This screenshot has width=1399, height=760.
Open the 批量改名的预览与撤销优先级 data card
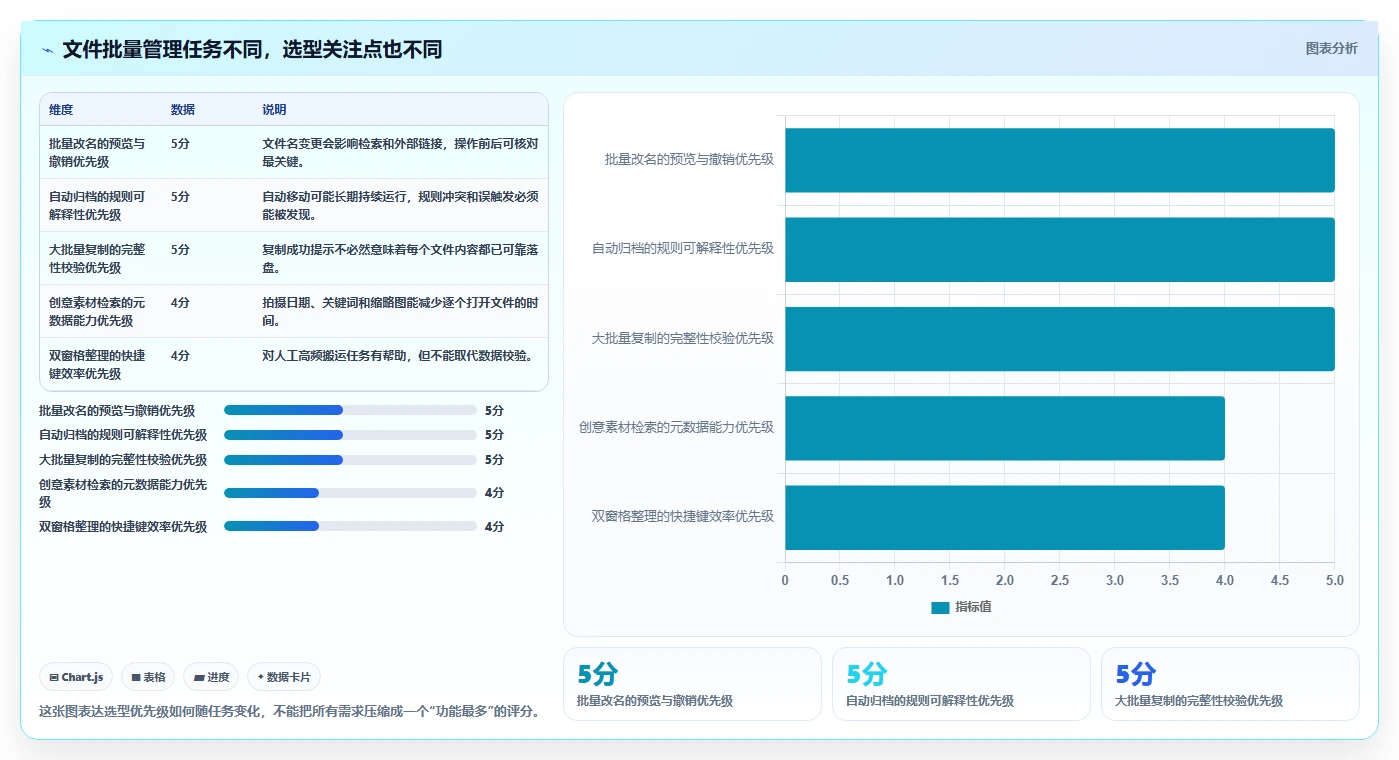(x=692, y=684)
